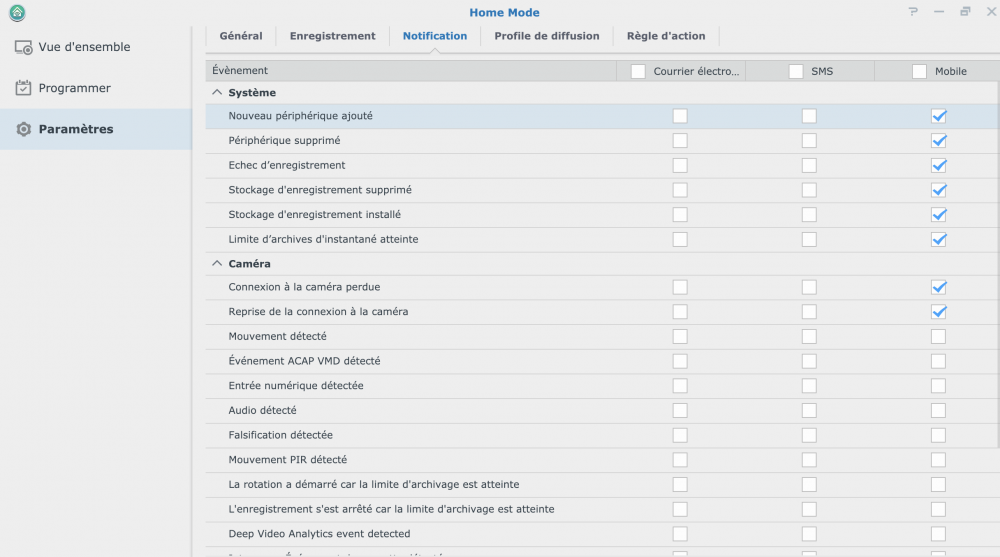Enable email for Connexion à la caméra perdue
The width and height of the screenshot is (1000, 557).
pos(680,287)
